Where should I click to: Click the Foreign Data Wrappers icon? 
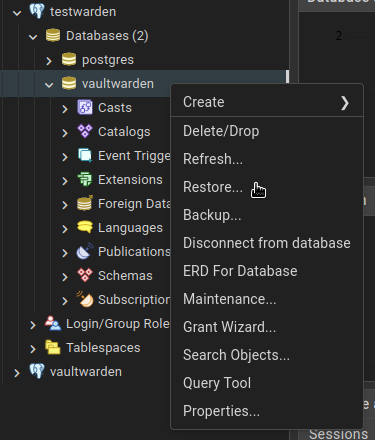pyautogui.click(x=85, y=203)
